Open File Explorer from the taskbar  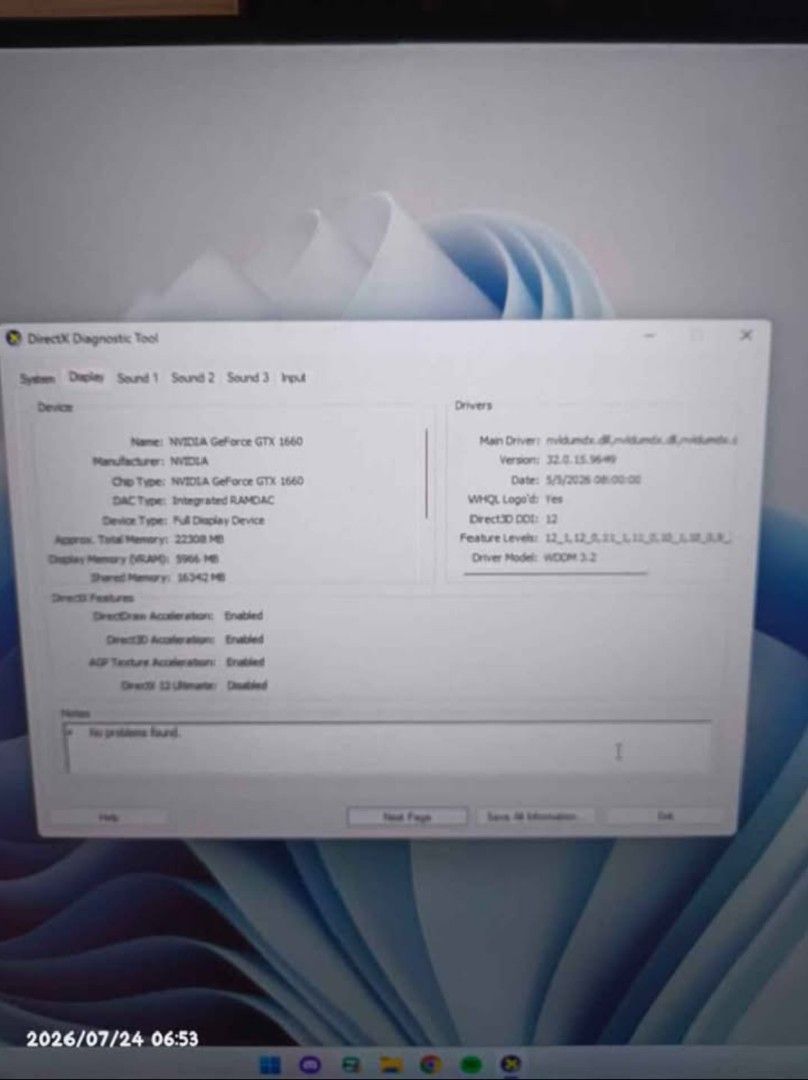(x=391, y=1064)
